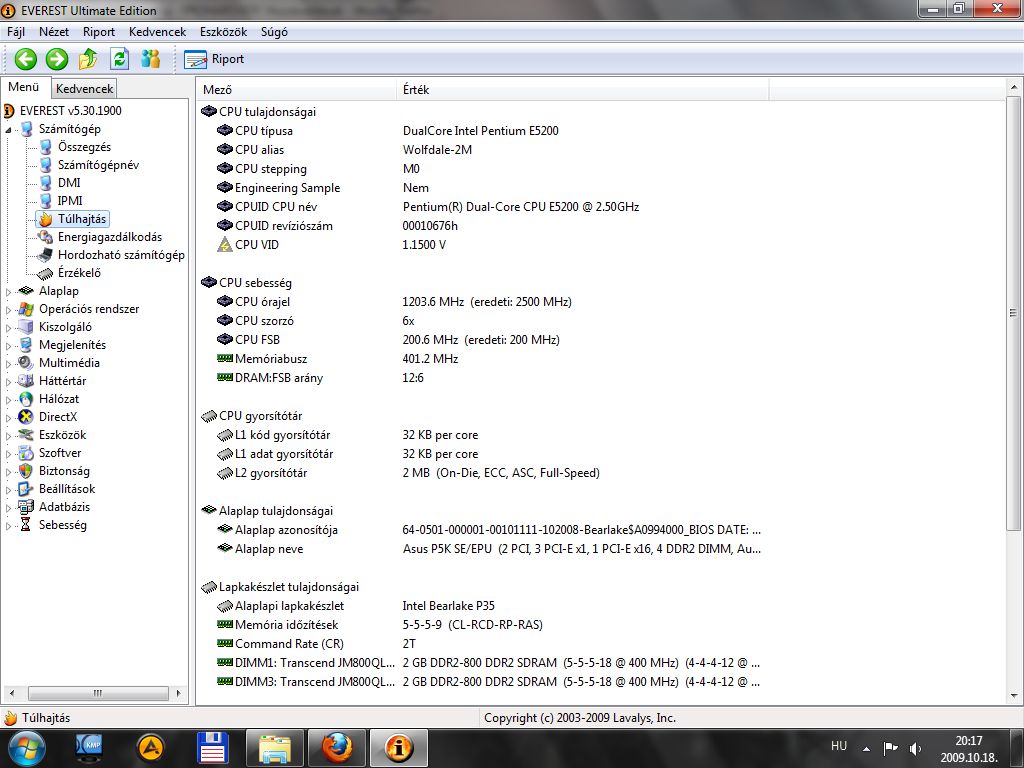Switch to the Kedvencek tab in the left panel
The height and width of the screenshot is (768, 1024).
[84, 89]
